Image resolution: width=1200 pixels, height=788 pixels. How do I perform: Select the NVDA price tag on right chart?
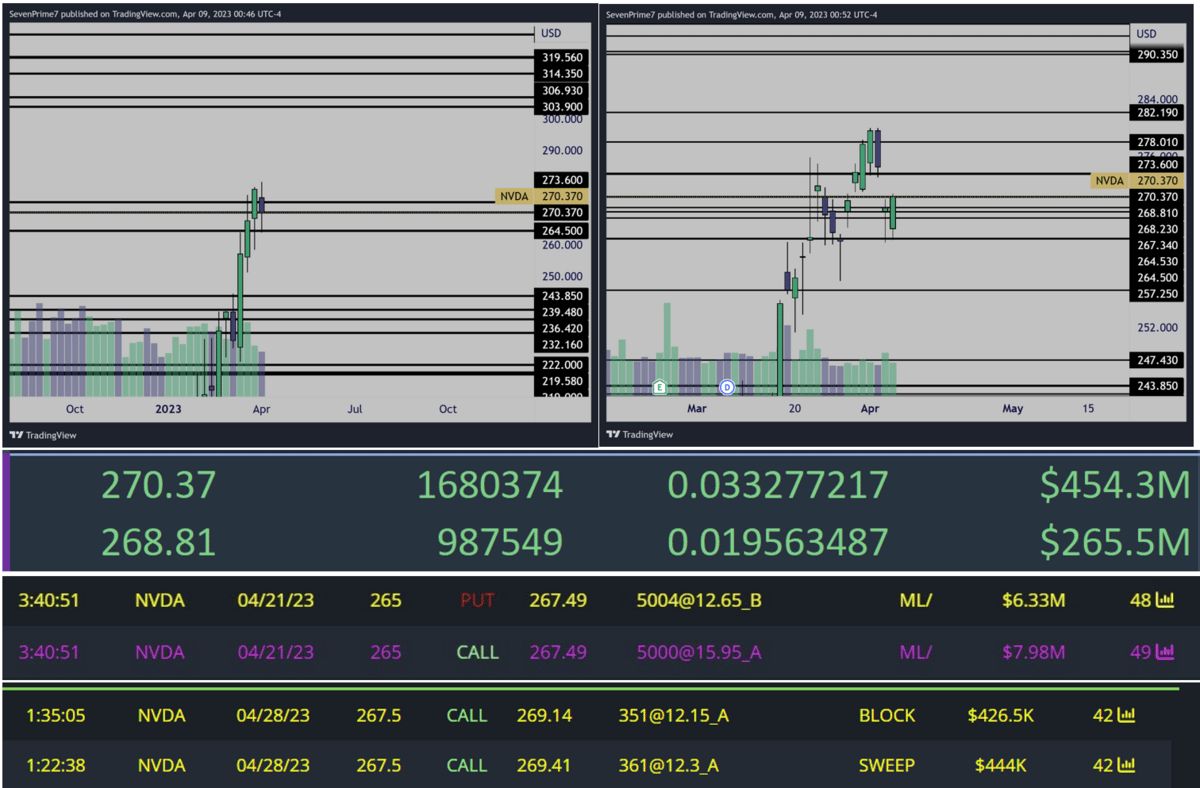(x=1139, y=181)
